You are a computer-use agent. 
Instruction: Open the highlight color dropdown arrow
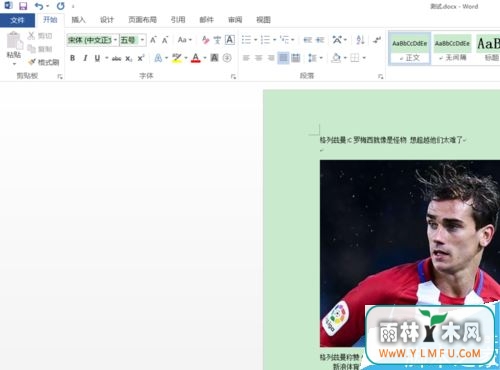click(x=186, y=58)
